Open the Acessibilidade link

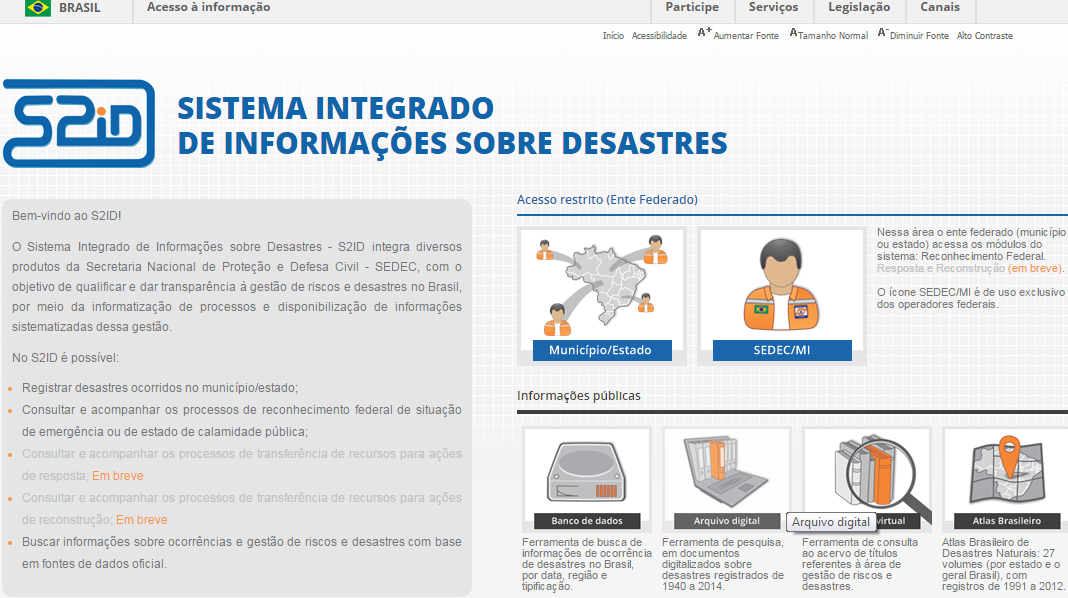(x=659, y=36)
